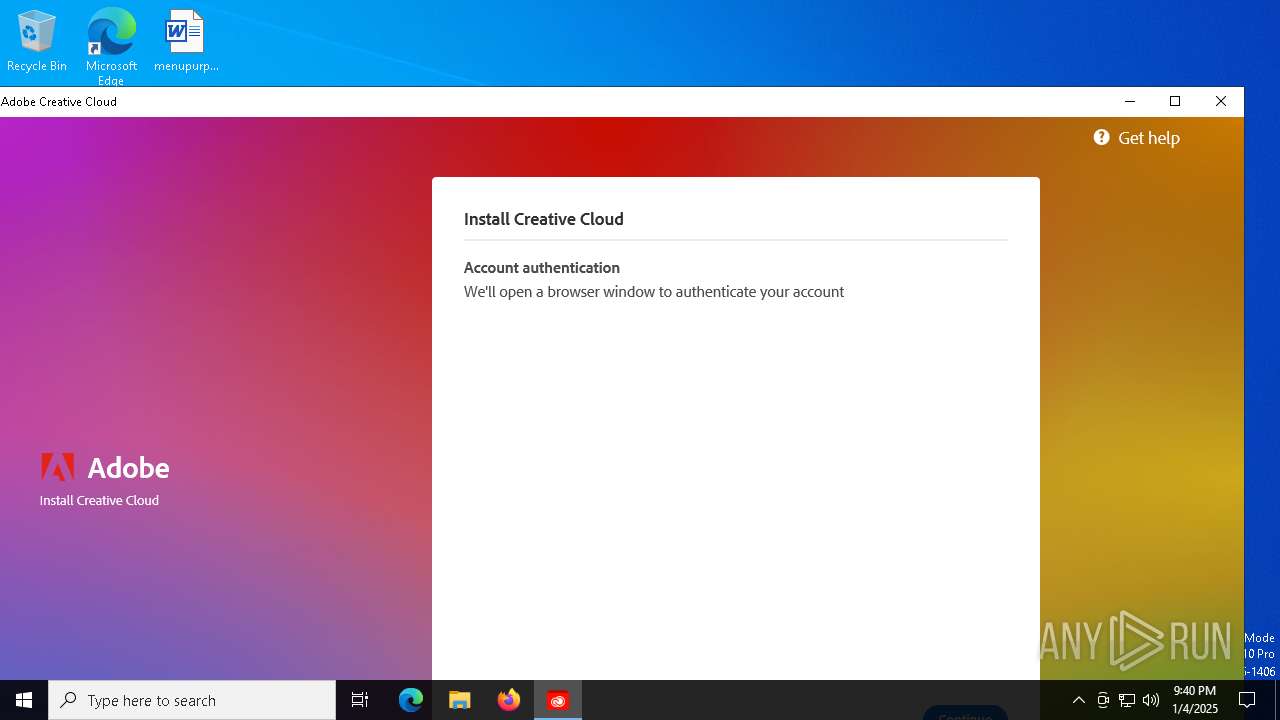Viewport: 1280px width, 720px height.
Task: Open the Recycle Bin desktop icon
Action: (37, 41)
